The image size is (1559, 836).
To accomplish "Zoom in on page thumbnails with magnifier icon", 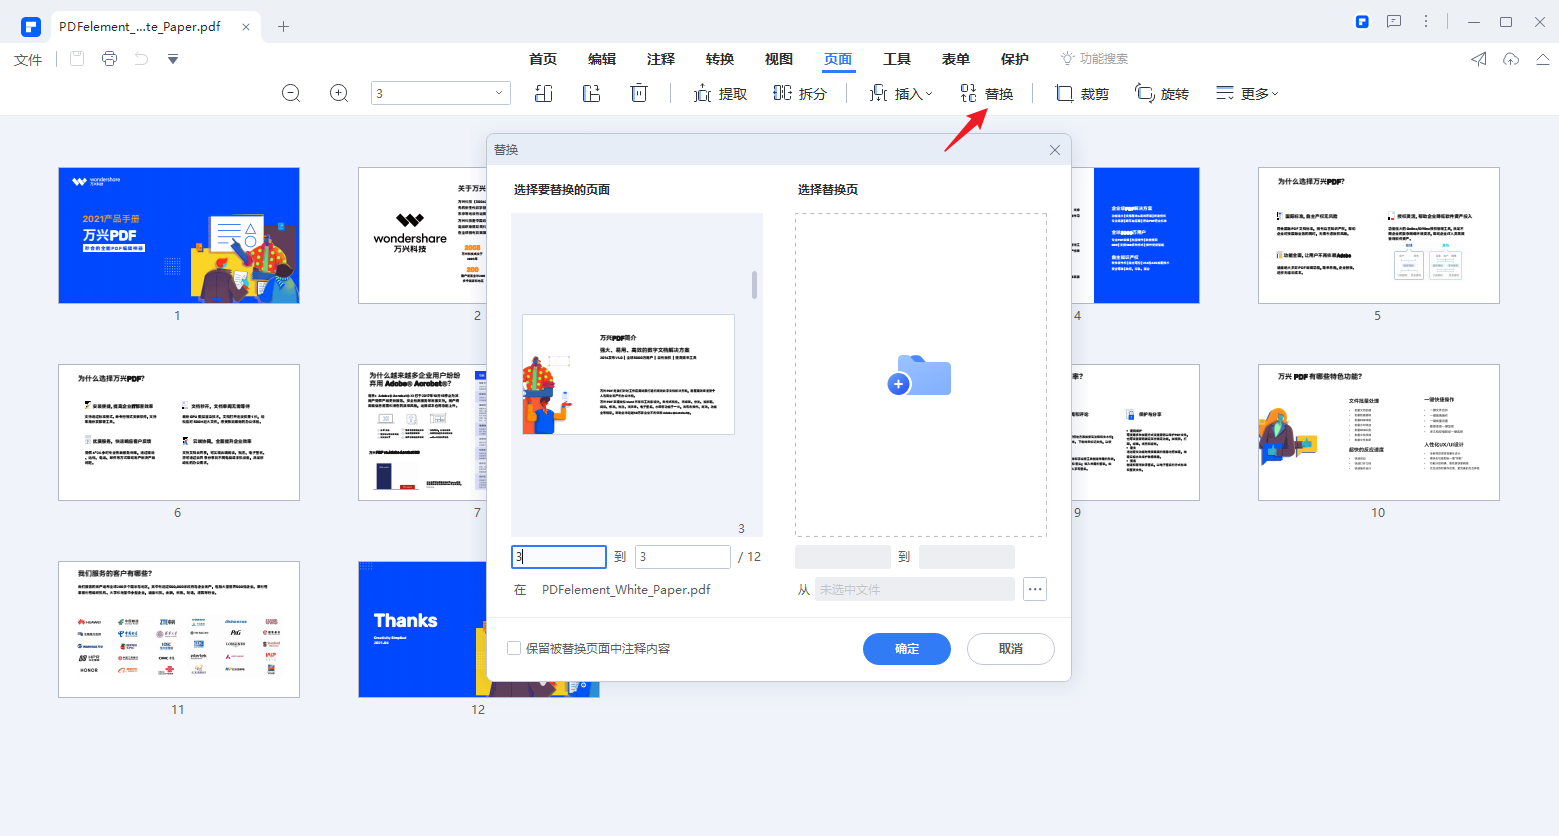I will (338, 93).
